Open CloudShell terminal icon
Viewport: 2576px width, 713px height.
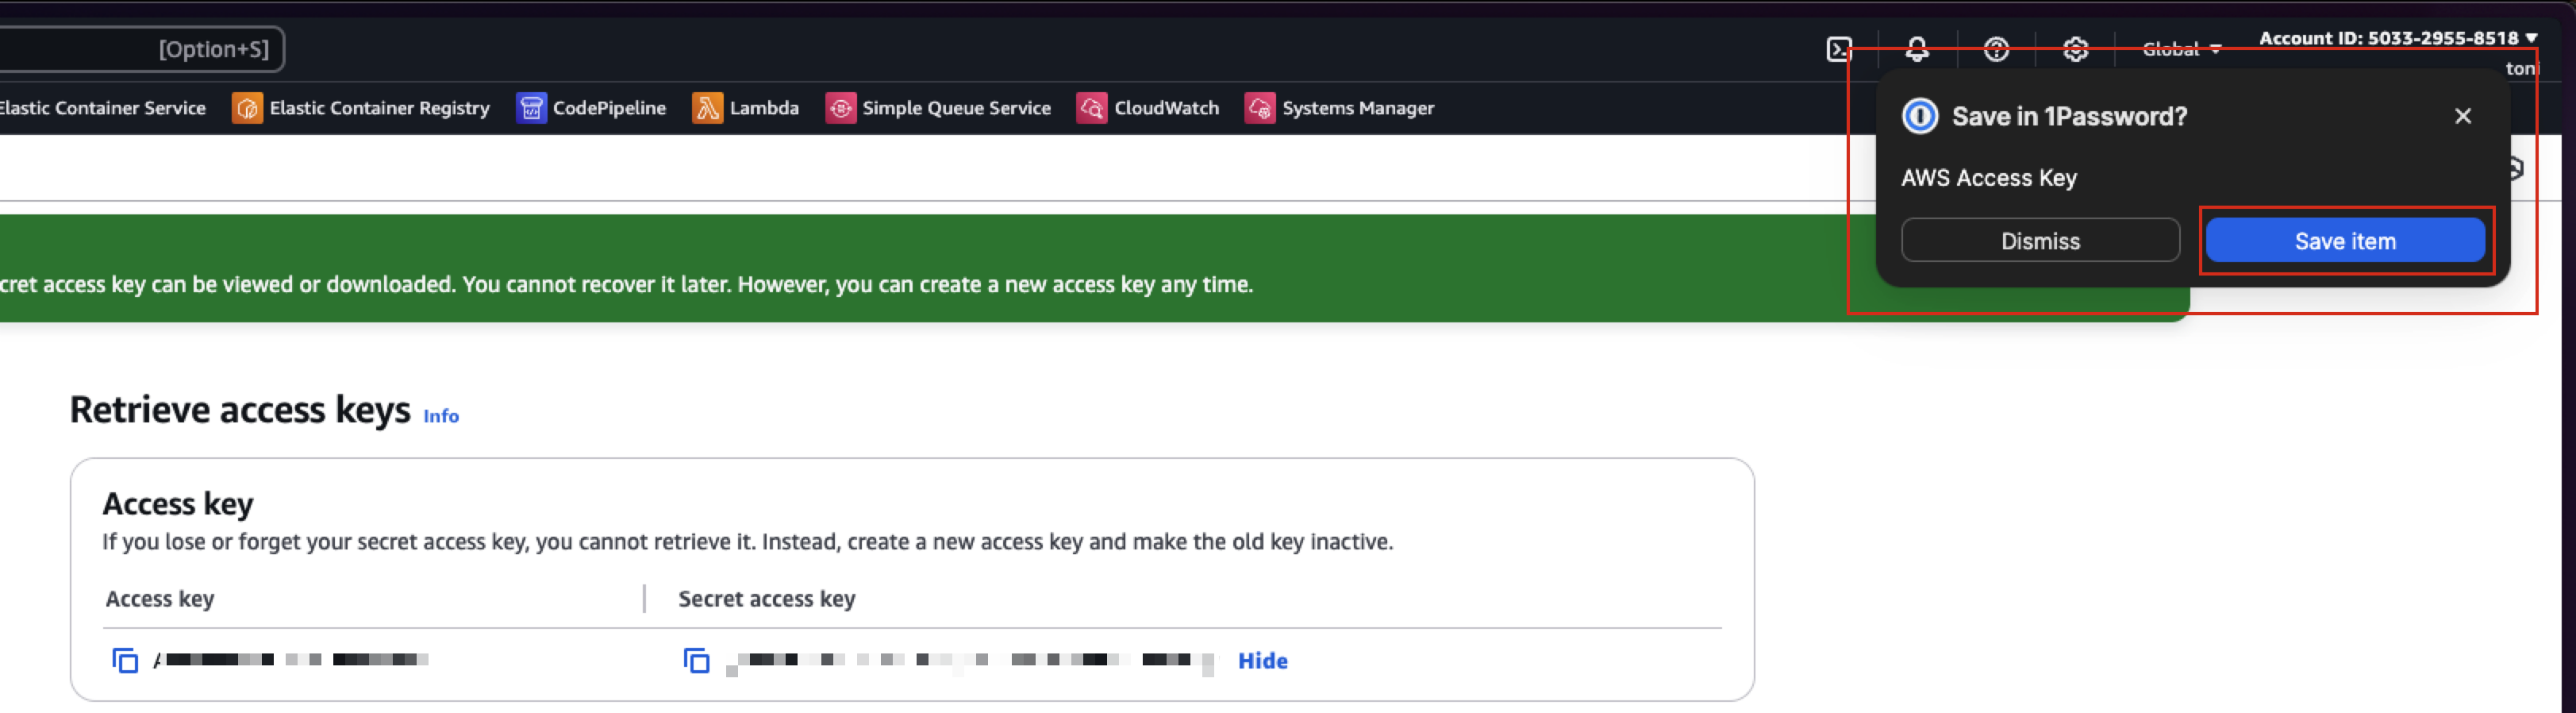(x=1838, y=49)
